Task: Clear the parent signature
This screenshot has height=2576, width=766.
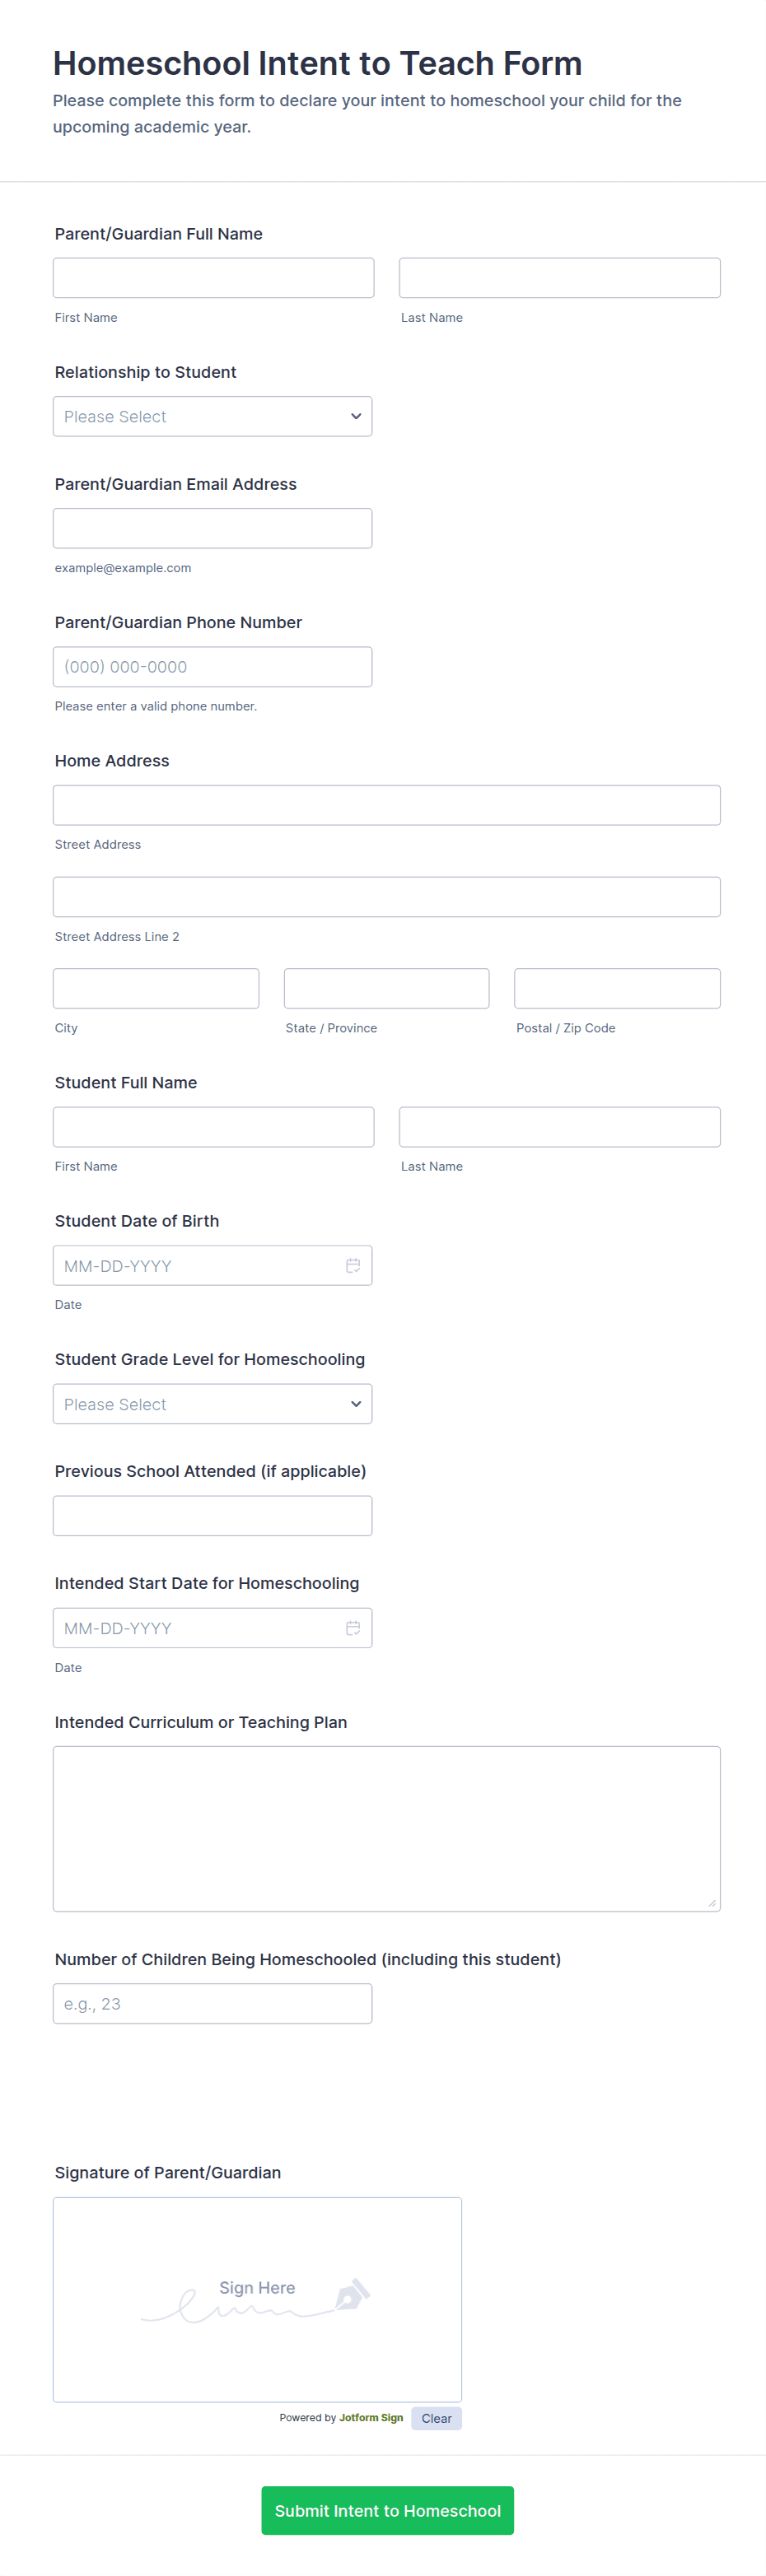Action: tap(436, 2418)
